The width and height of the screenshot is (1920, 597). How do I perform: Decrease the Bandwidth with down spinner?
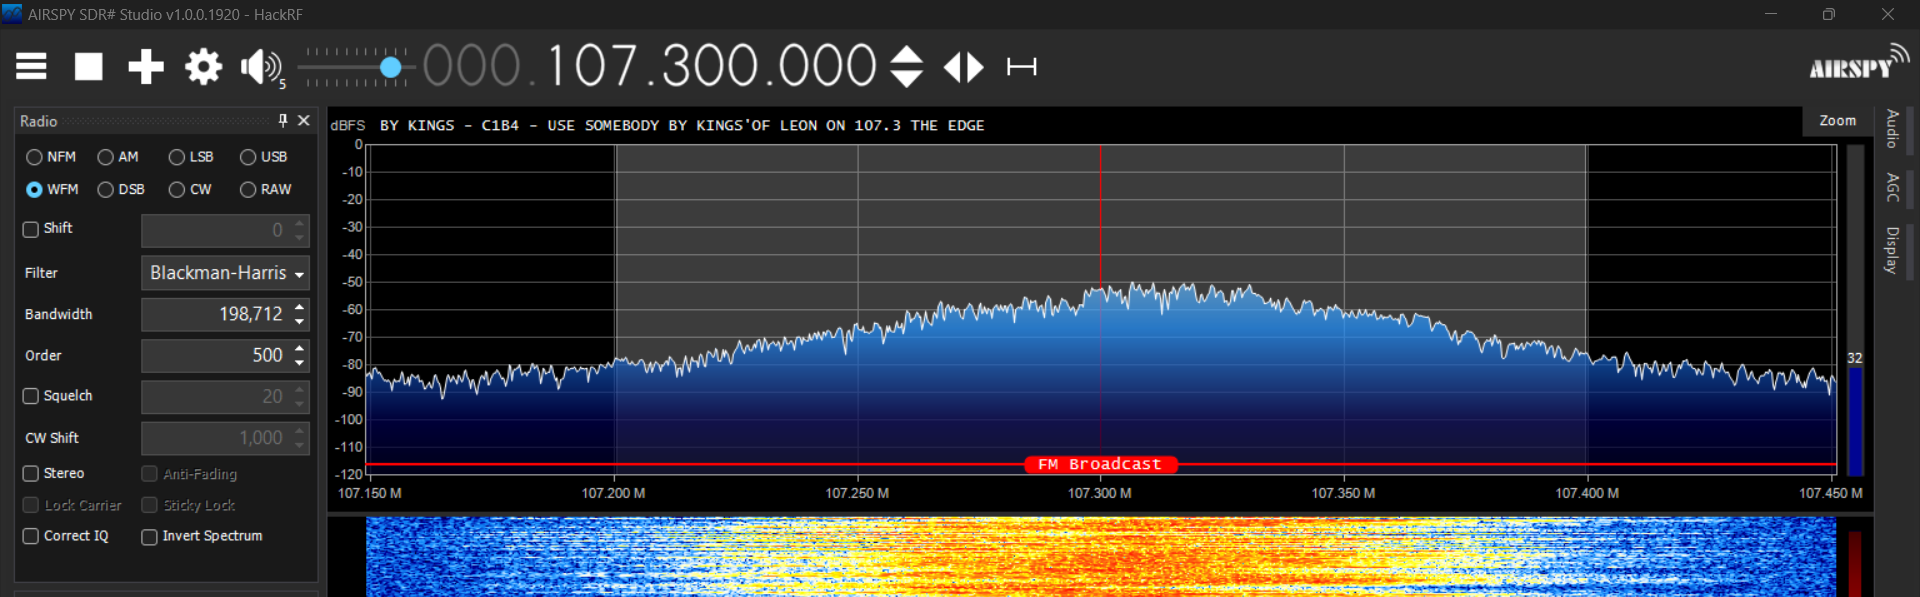click(x=300, y=322)
